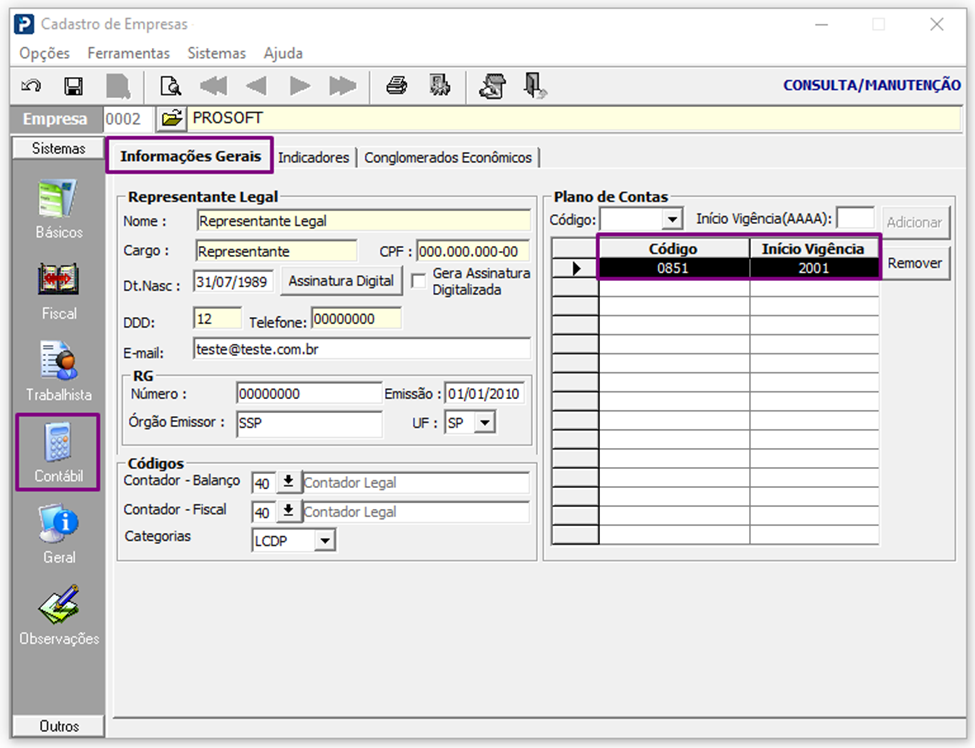Click the printer icon in the toolbar
This screenshot has width=975, height=748.
pyautogui.click(x=397, y=86)
